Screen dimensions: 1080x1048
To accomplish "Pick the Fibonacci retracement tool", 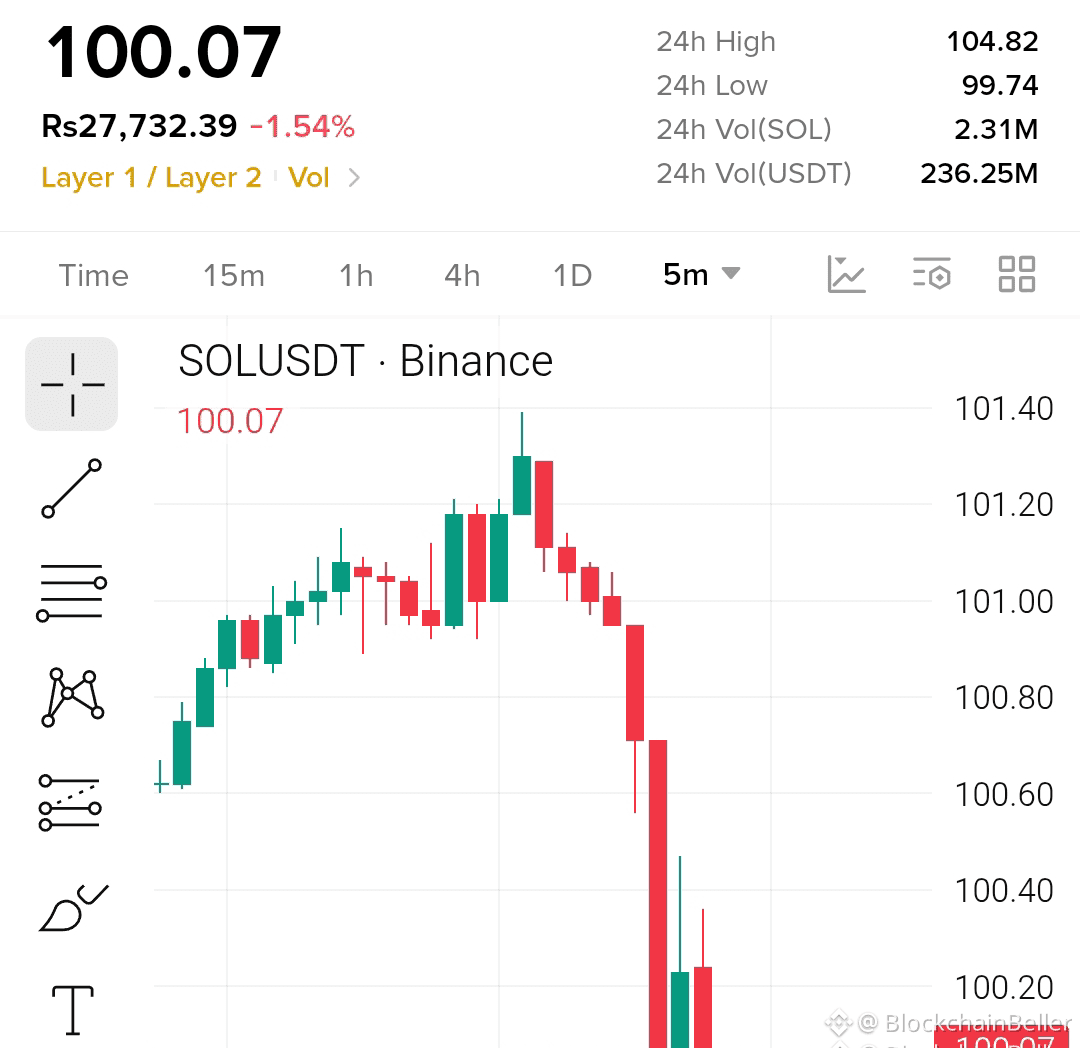I will tap(70, 802).
